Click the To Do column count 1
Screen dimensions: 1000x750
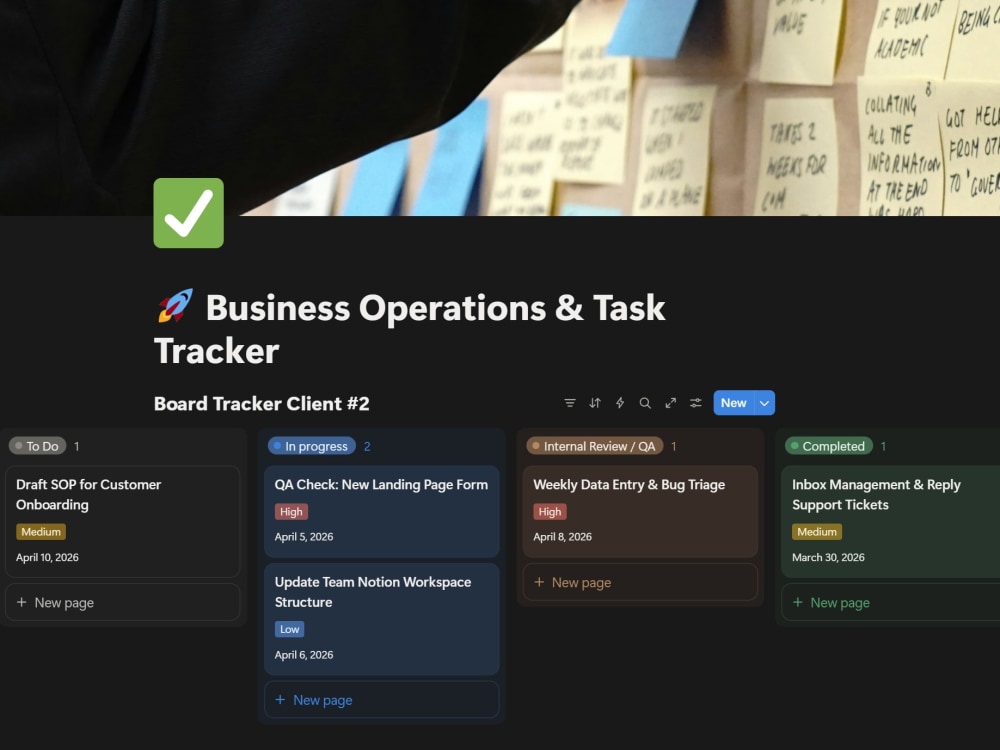77,446
